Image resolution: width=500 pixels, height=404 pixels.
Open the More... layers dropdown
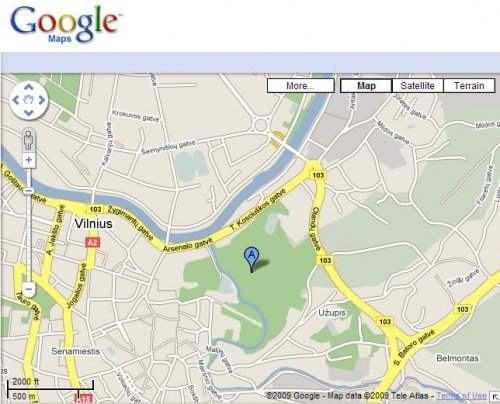click(x=301, y=86)
